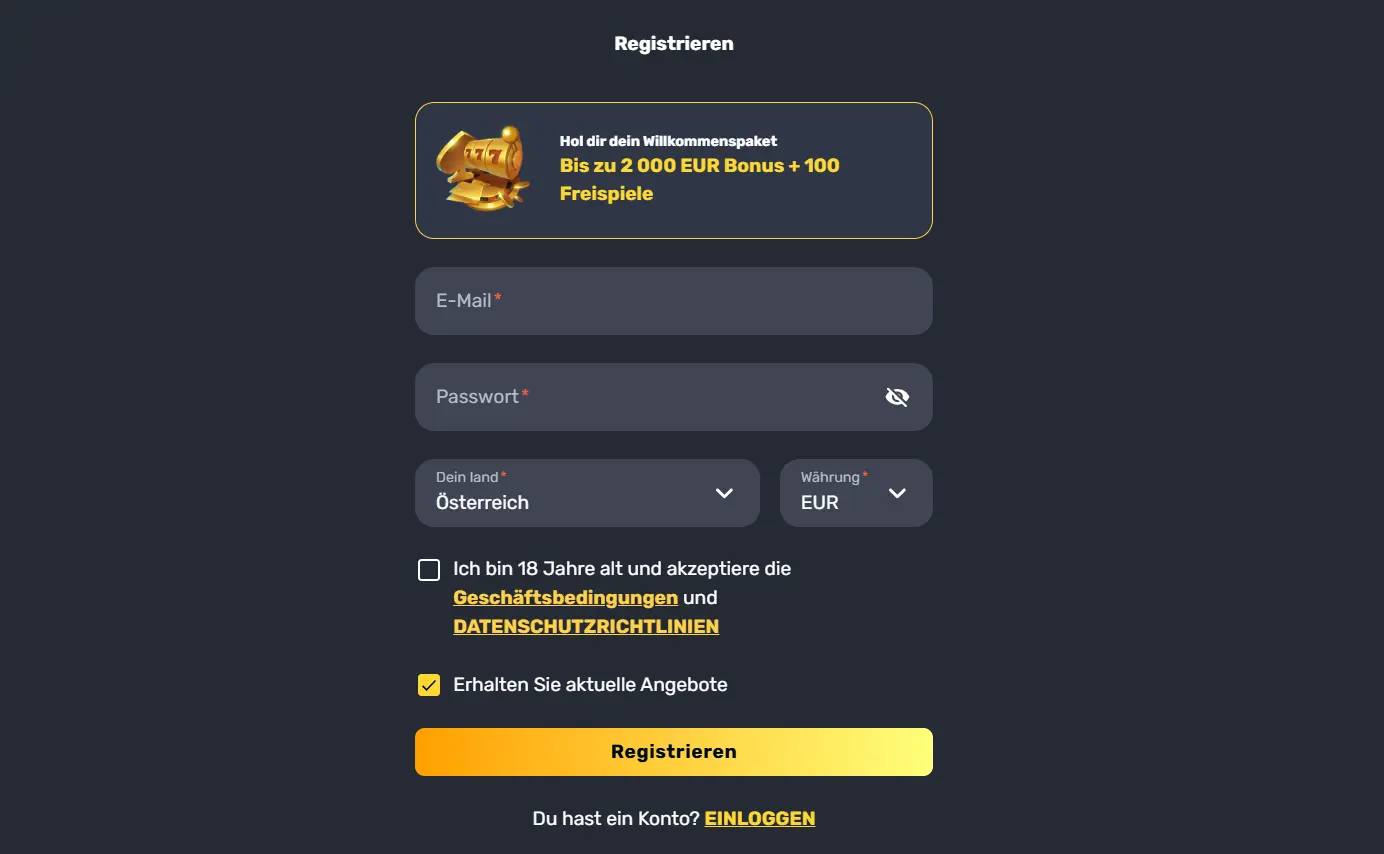Click into the Passwort input field
The height and width of the screenshot is (854, 1384).
coord(640,397)
